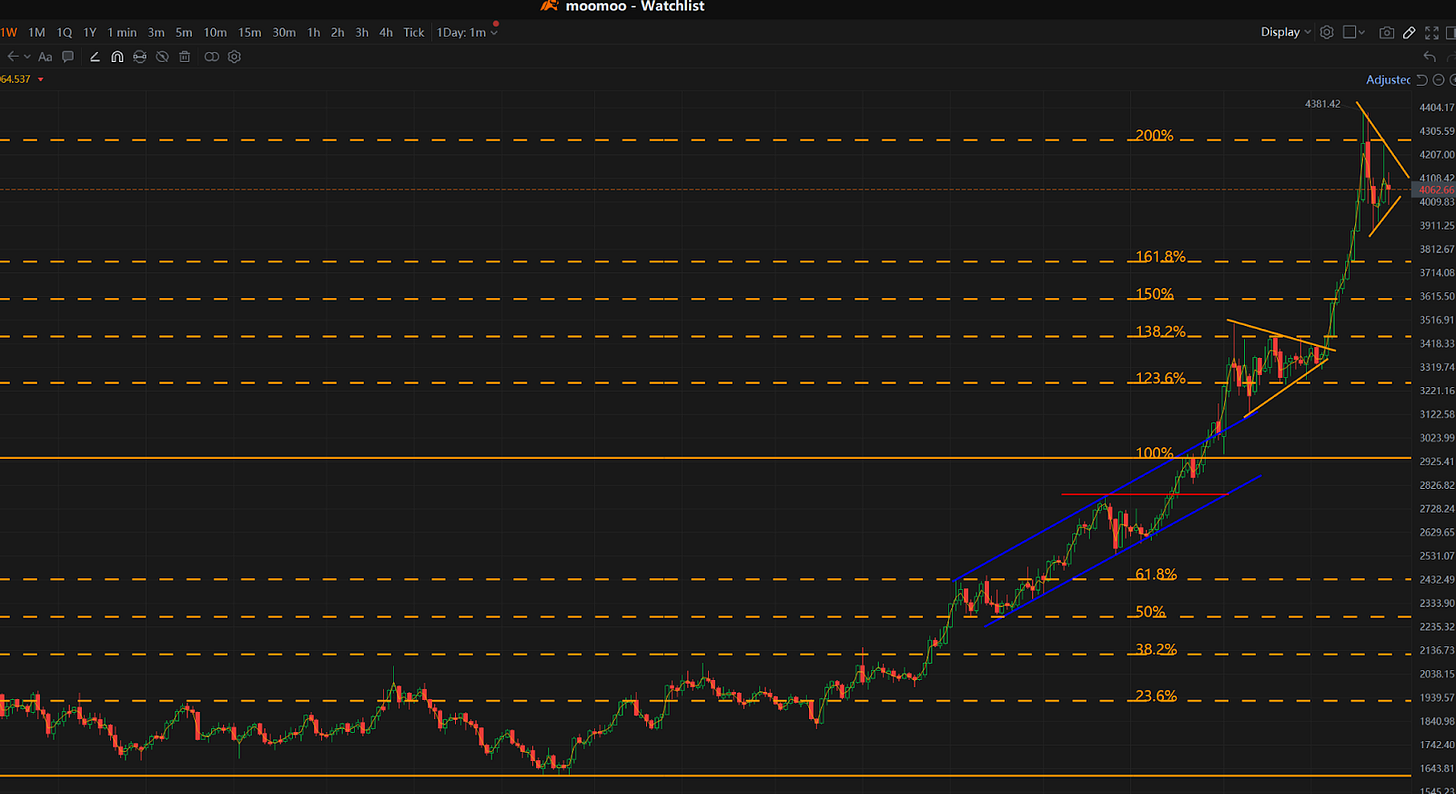Screen dimensions: 1456x794
Task: Select the 1h interval
Action: pyautogui.click(x=314, y=32)
